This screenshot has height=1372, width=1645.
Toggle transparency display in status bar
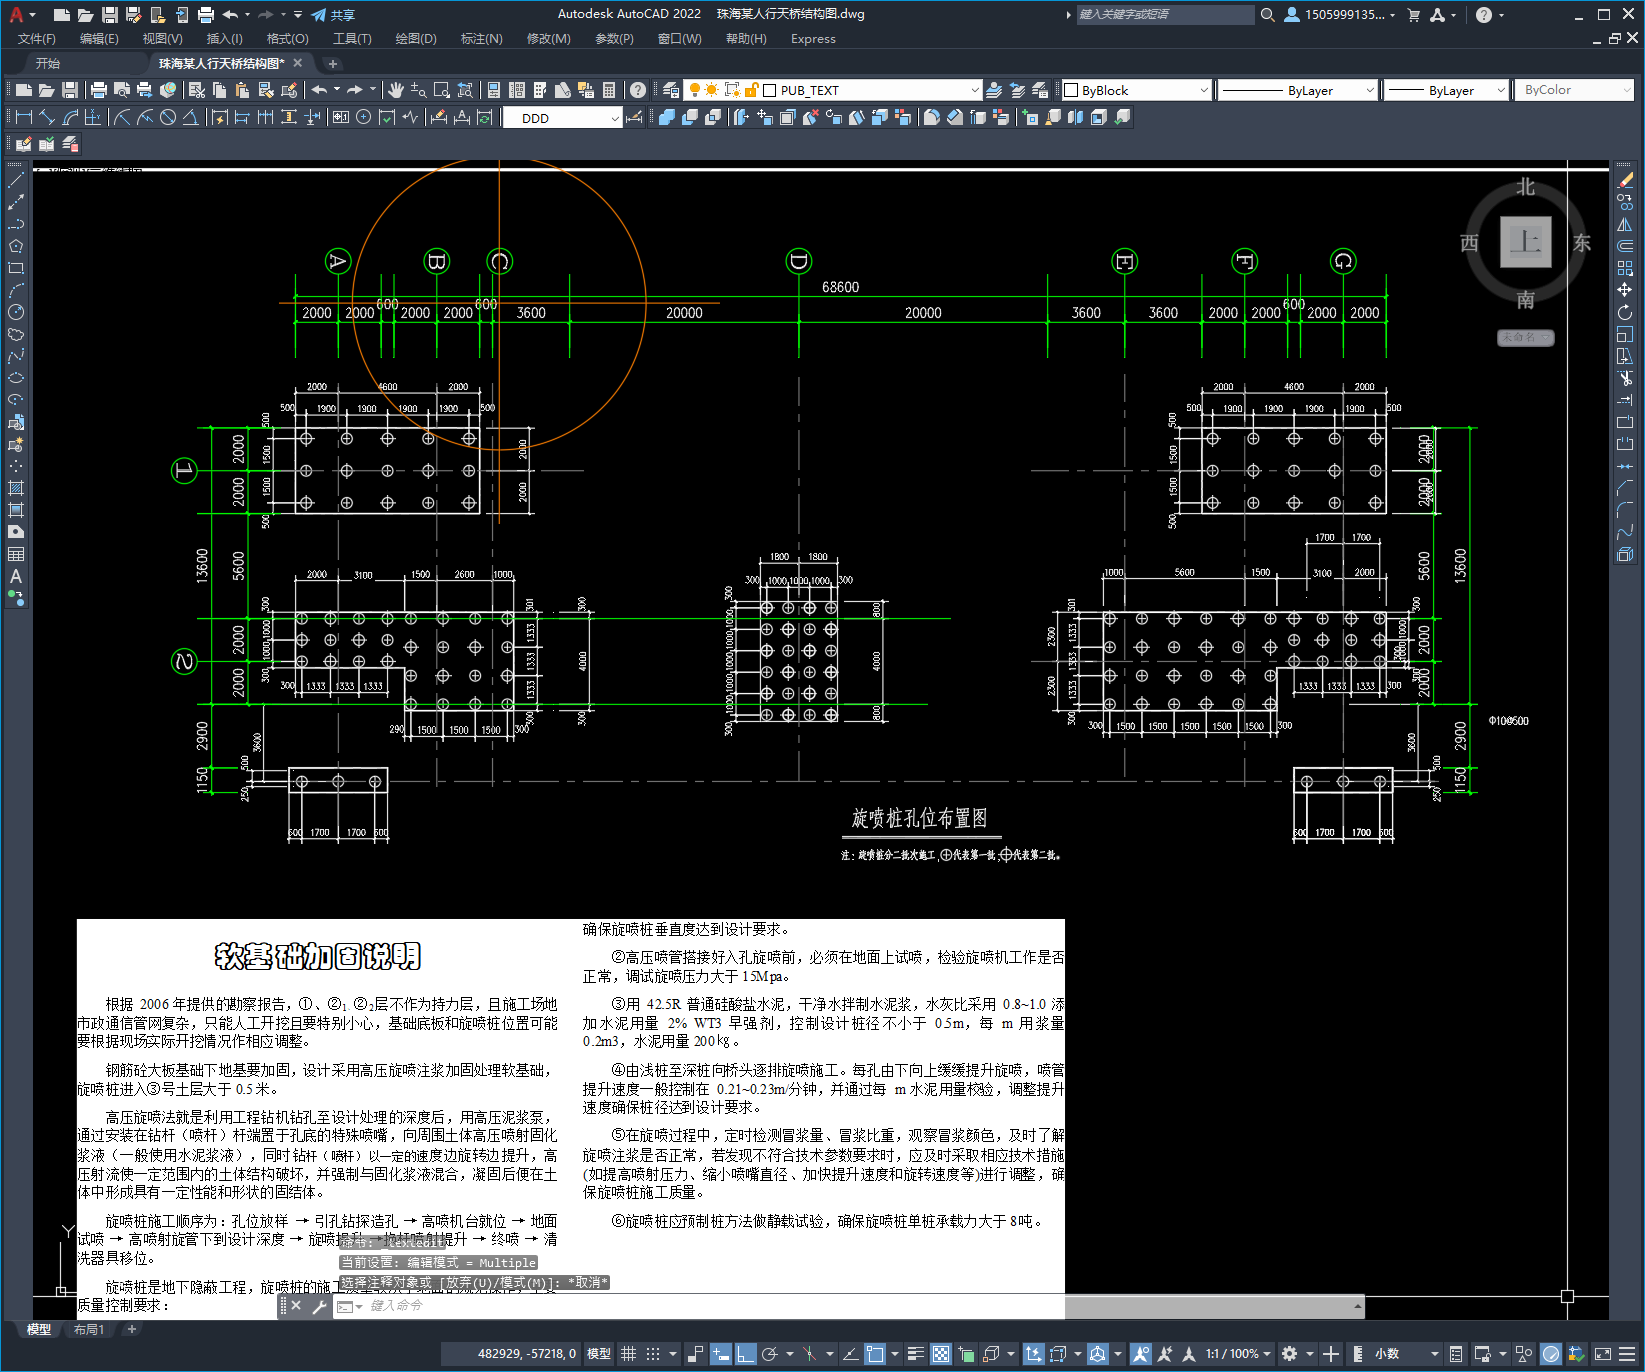(941, 1354)
